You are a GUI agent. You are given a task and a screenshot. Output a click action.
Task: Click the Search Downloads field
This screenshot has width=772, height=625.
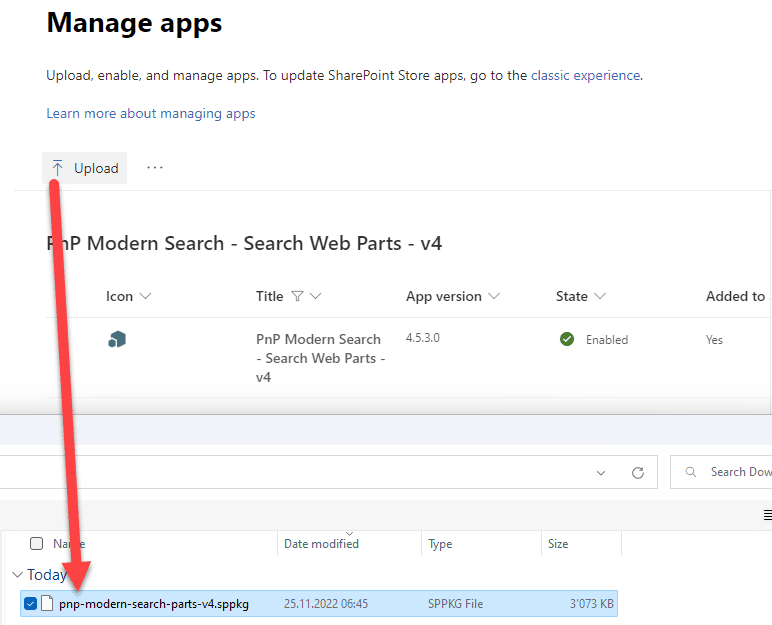(721, 472)
